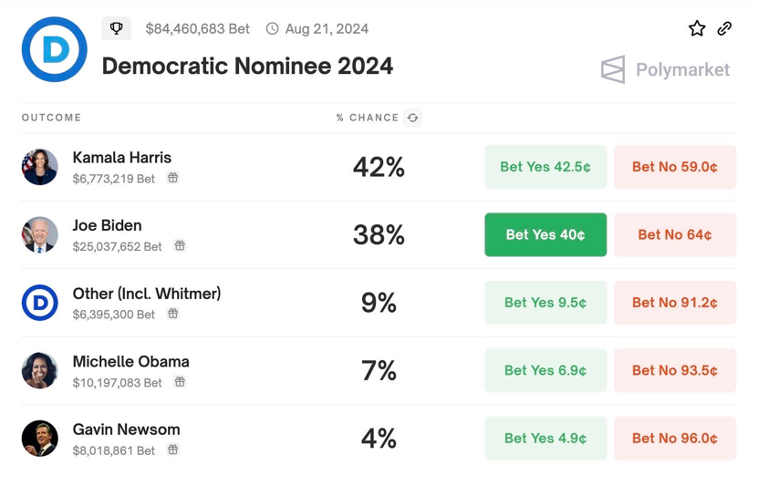Click the star favorite icon
This screenshot has height=487, width=758.
coord(697,29)
